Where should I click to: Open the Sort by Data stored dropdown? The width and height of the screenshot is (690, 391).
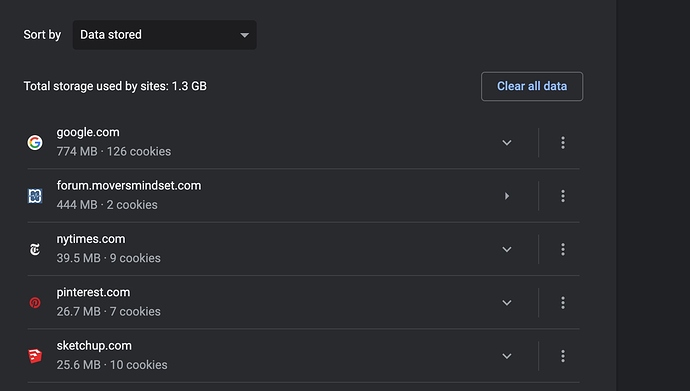tap(165, 35)
